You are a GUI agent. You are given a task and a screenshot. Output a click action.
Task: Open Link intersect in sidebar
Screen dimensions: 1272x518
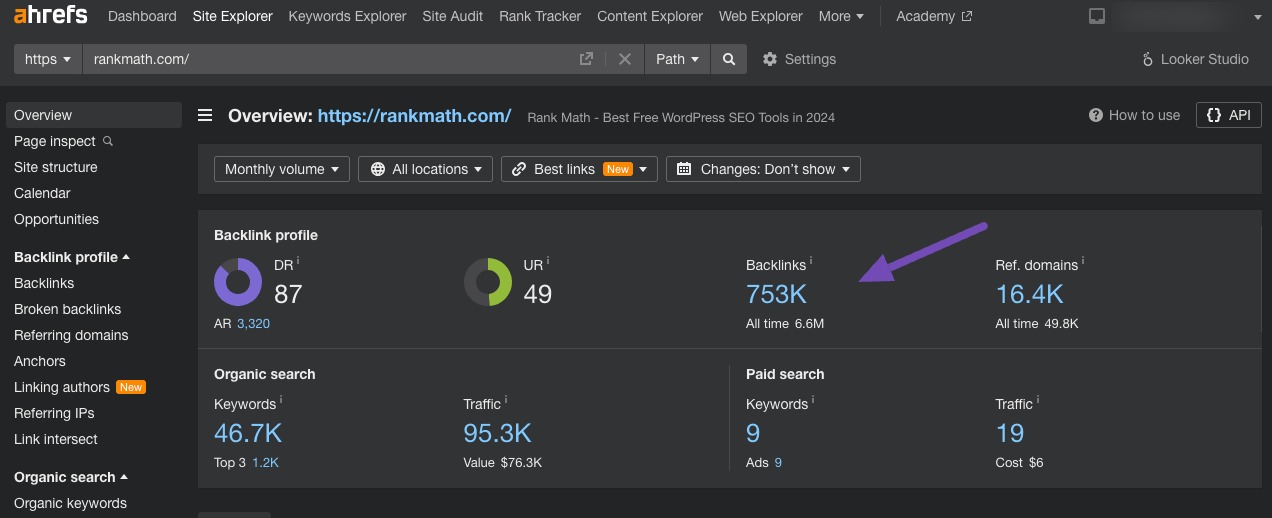click(56, 439)
